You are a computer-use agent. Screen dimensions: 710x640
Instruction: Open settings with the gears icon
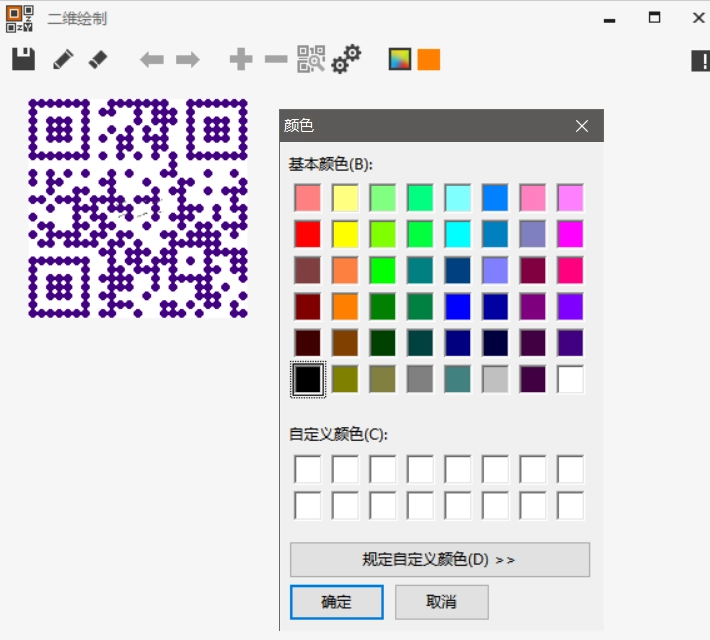pyautogui.click(x=346, y=59)
